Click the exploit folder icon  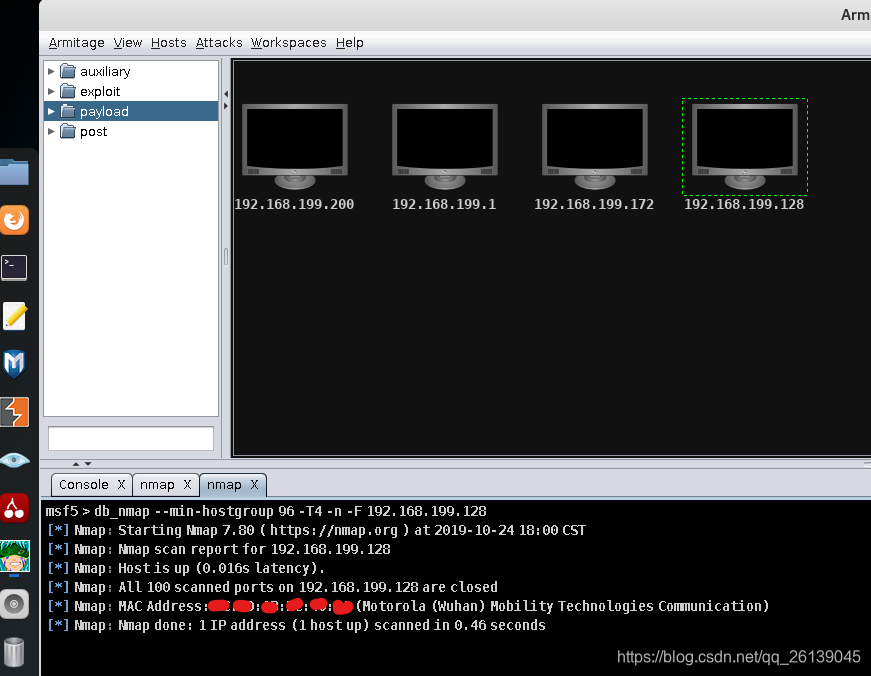pos(68,91)
